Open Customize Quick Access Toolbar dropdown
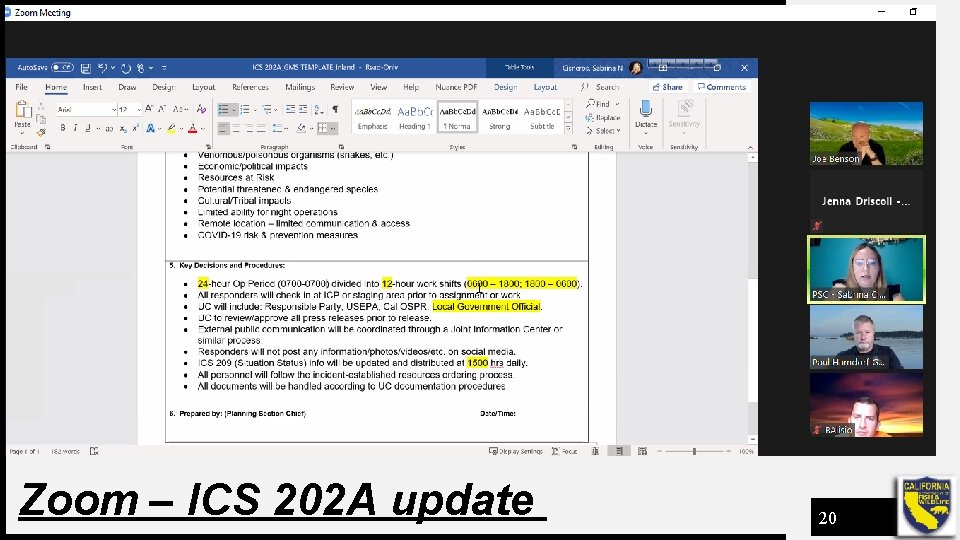960x540 pixels. (x=164, y=68)
